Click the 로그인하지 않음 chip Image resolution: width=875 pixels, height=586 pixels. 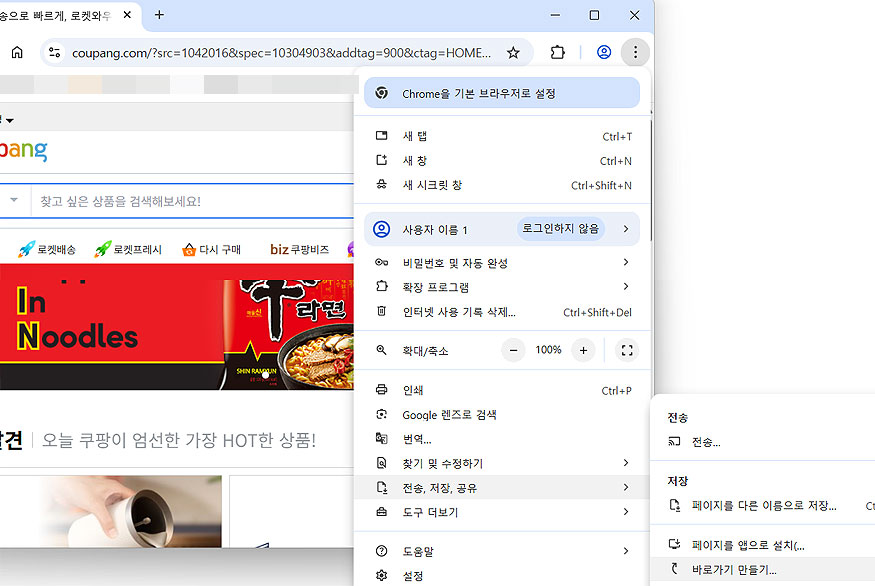click(560, 229)
